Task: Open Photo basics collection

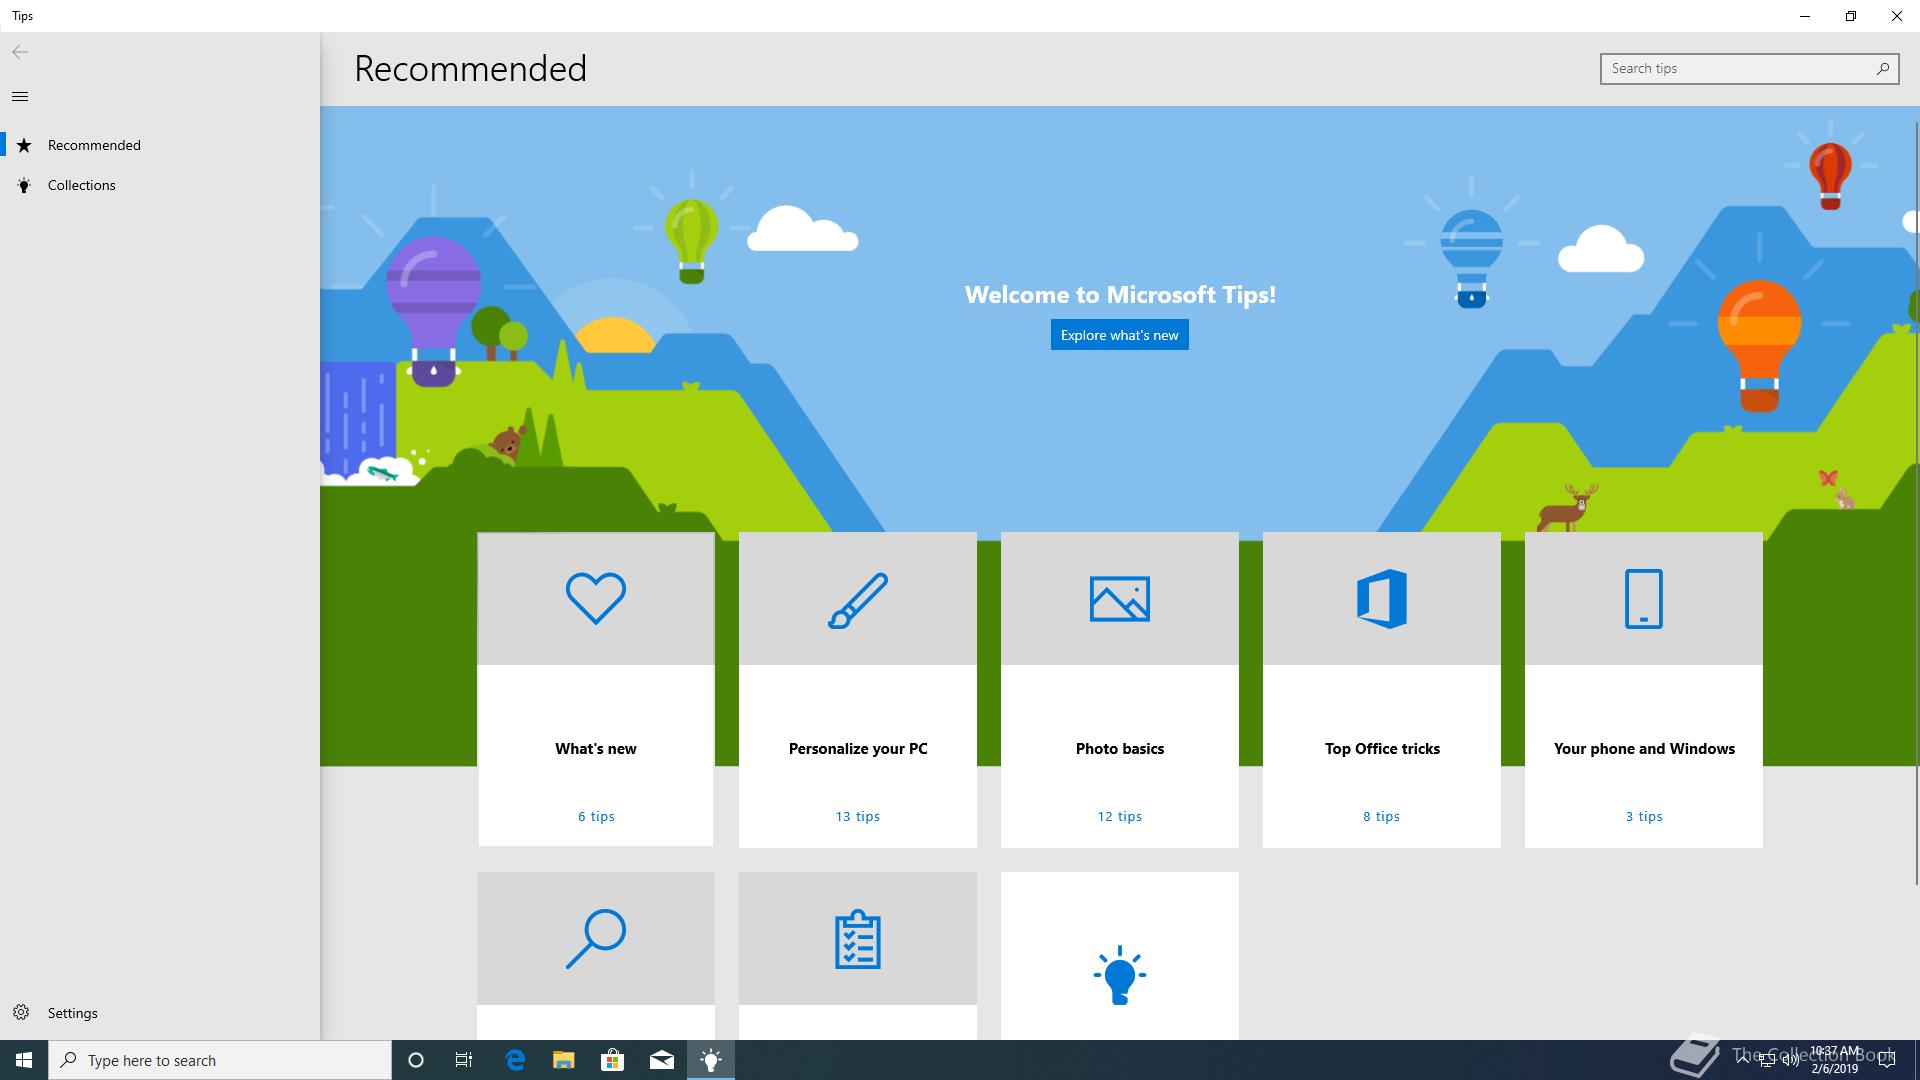Action: click(1120, 690)
